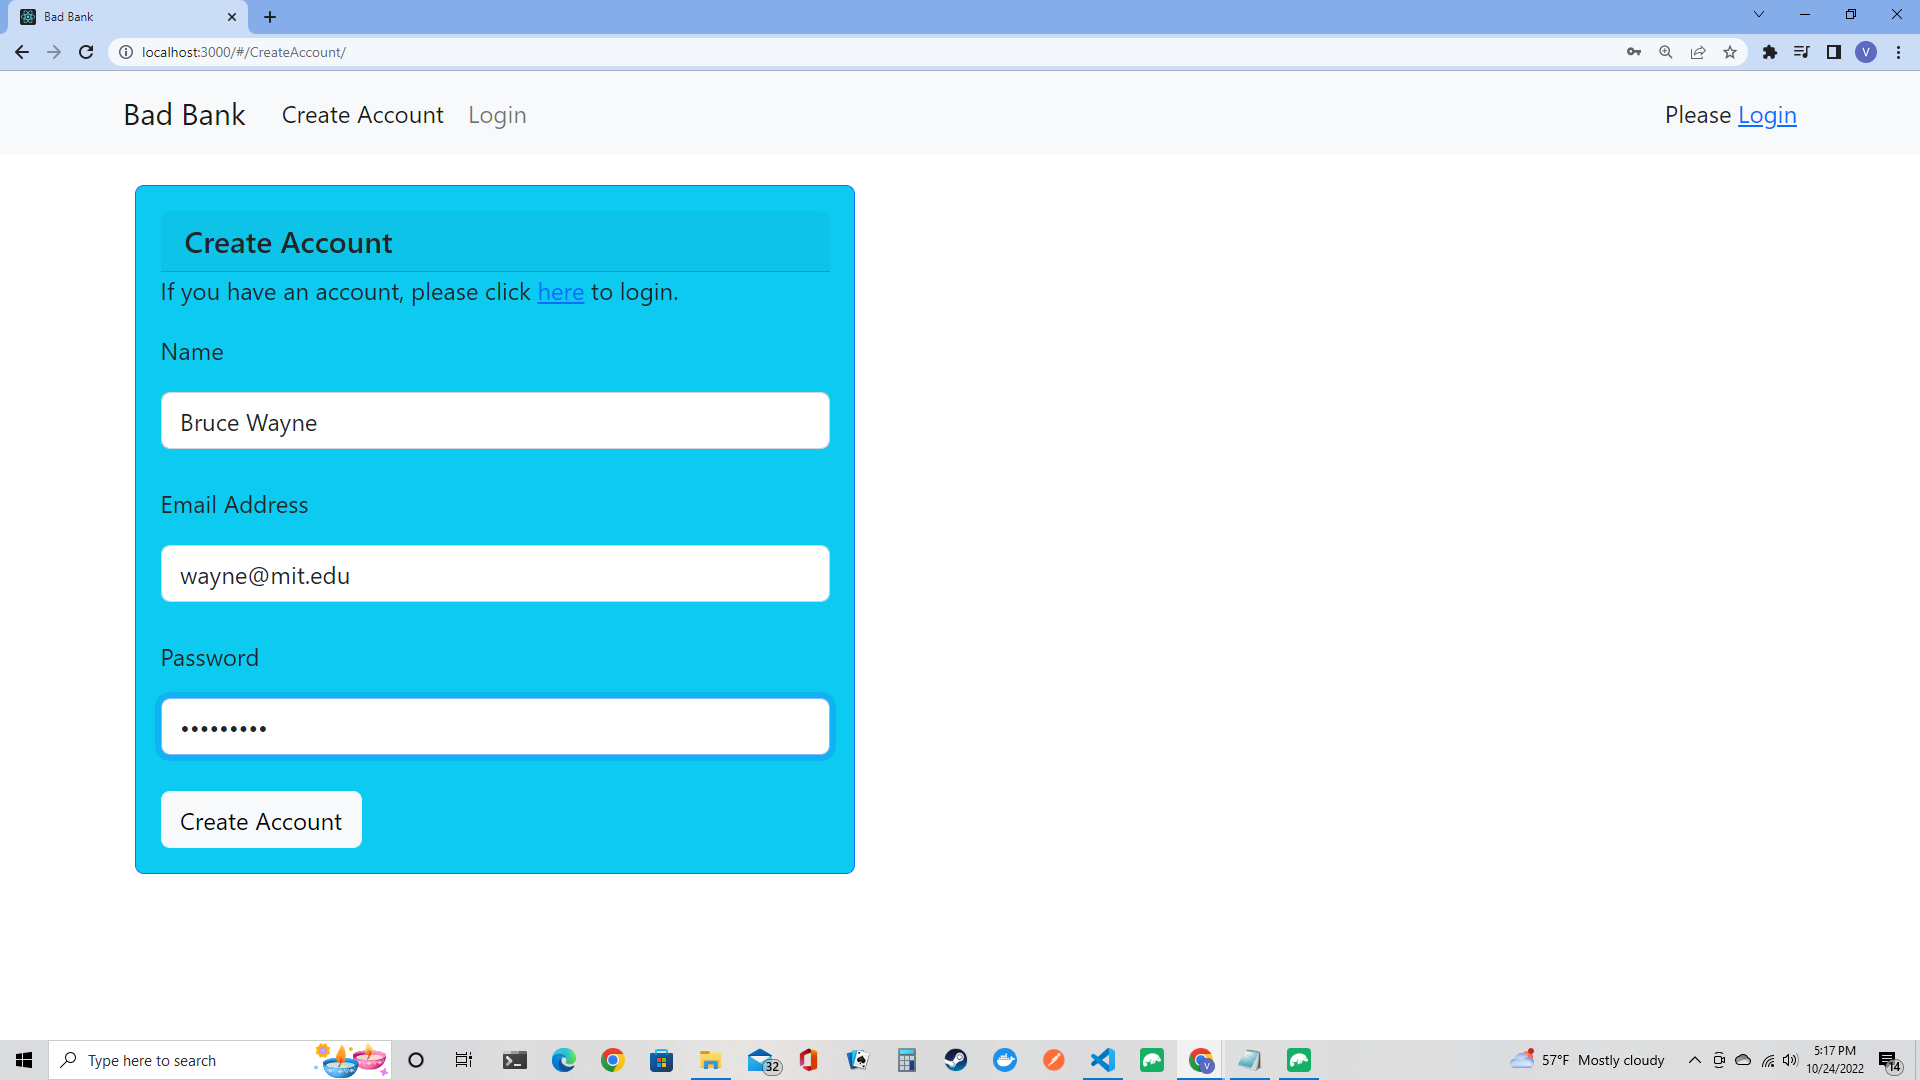Screen dimensions: 1920x1080
Task: Open the zoom magnifier in address bar
Action: (1666, 52)
